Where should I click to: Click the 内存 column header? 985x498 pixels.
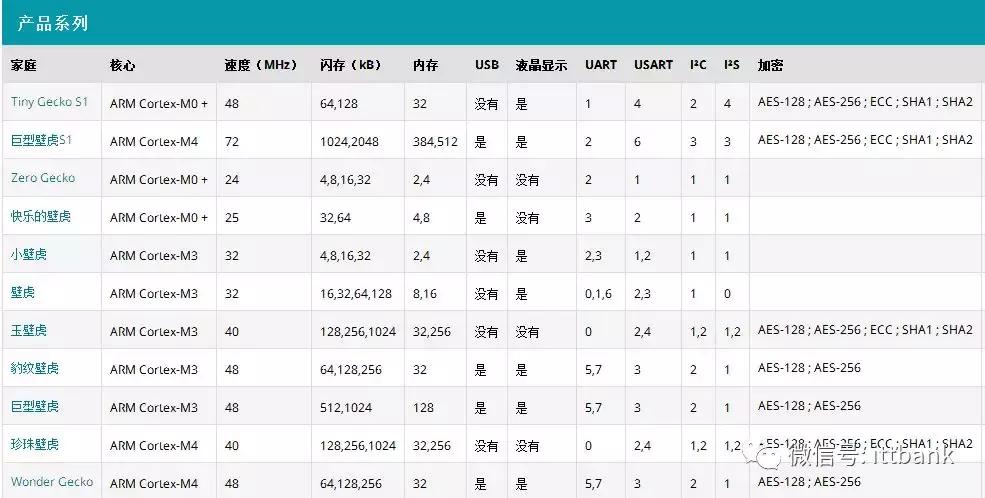425,65
